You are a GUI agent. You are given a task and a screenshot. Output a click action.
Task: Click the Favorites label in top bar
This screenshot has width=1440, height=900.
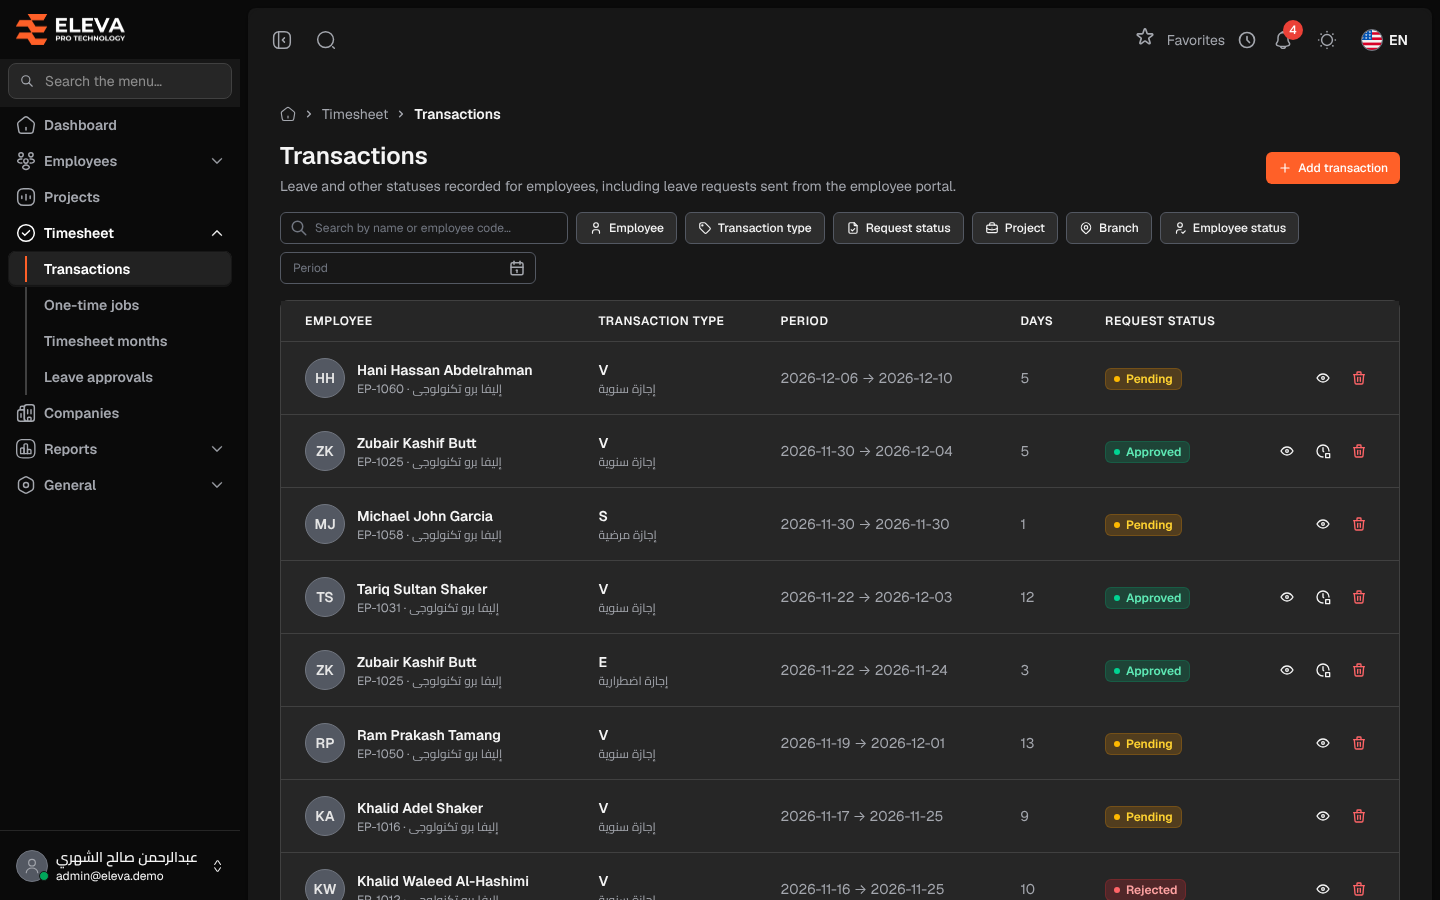pyautogui.click(x=1196, y=40)
